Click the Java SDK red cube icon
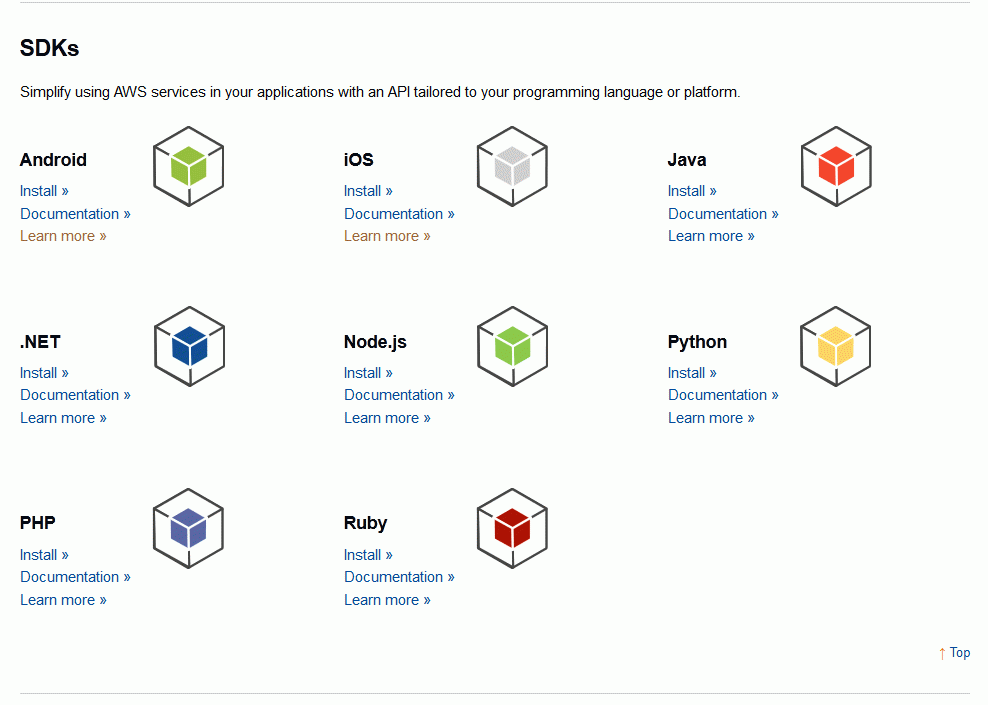This screenshot has width=988, height=705. [836, 166]
